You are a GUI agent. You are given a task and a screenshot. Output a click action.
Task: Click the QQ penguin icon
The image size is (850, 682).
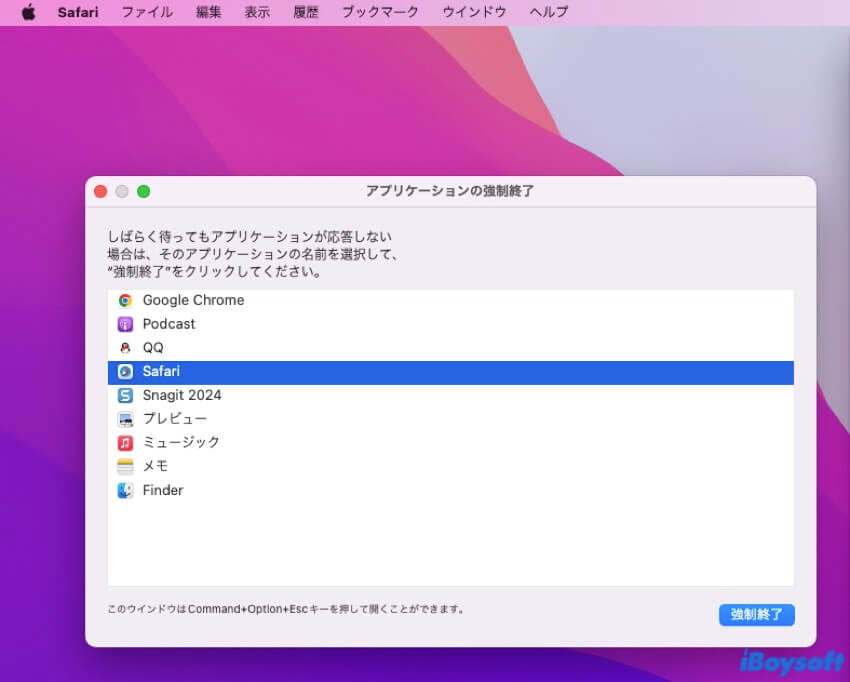tap(124, 348)
